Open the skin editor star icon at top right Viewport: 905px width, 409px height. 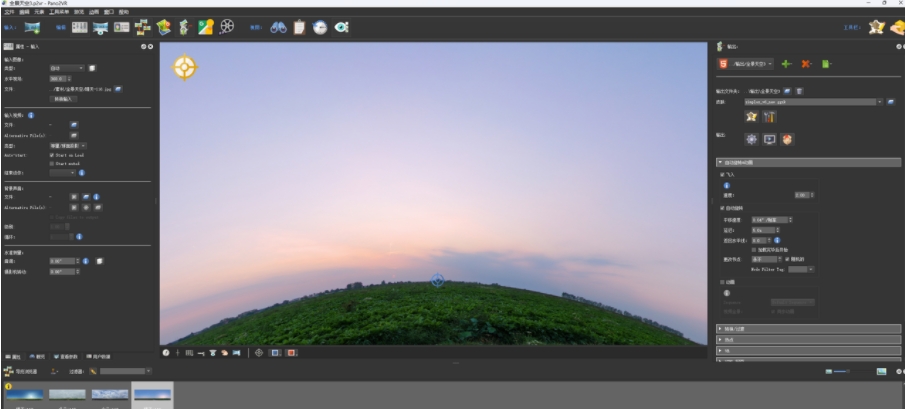pos(876,27)
